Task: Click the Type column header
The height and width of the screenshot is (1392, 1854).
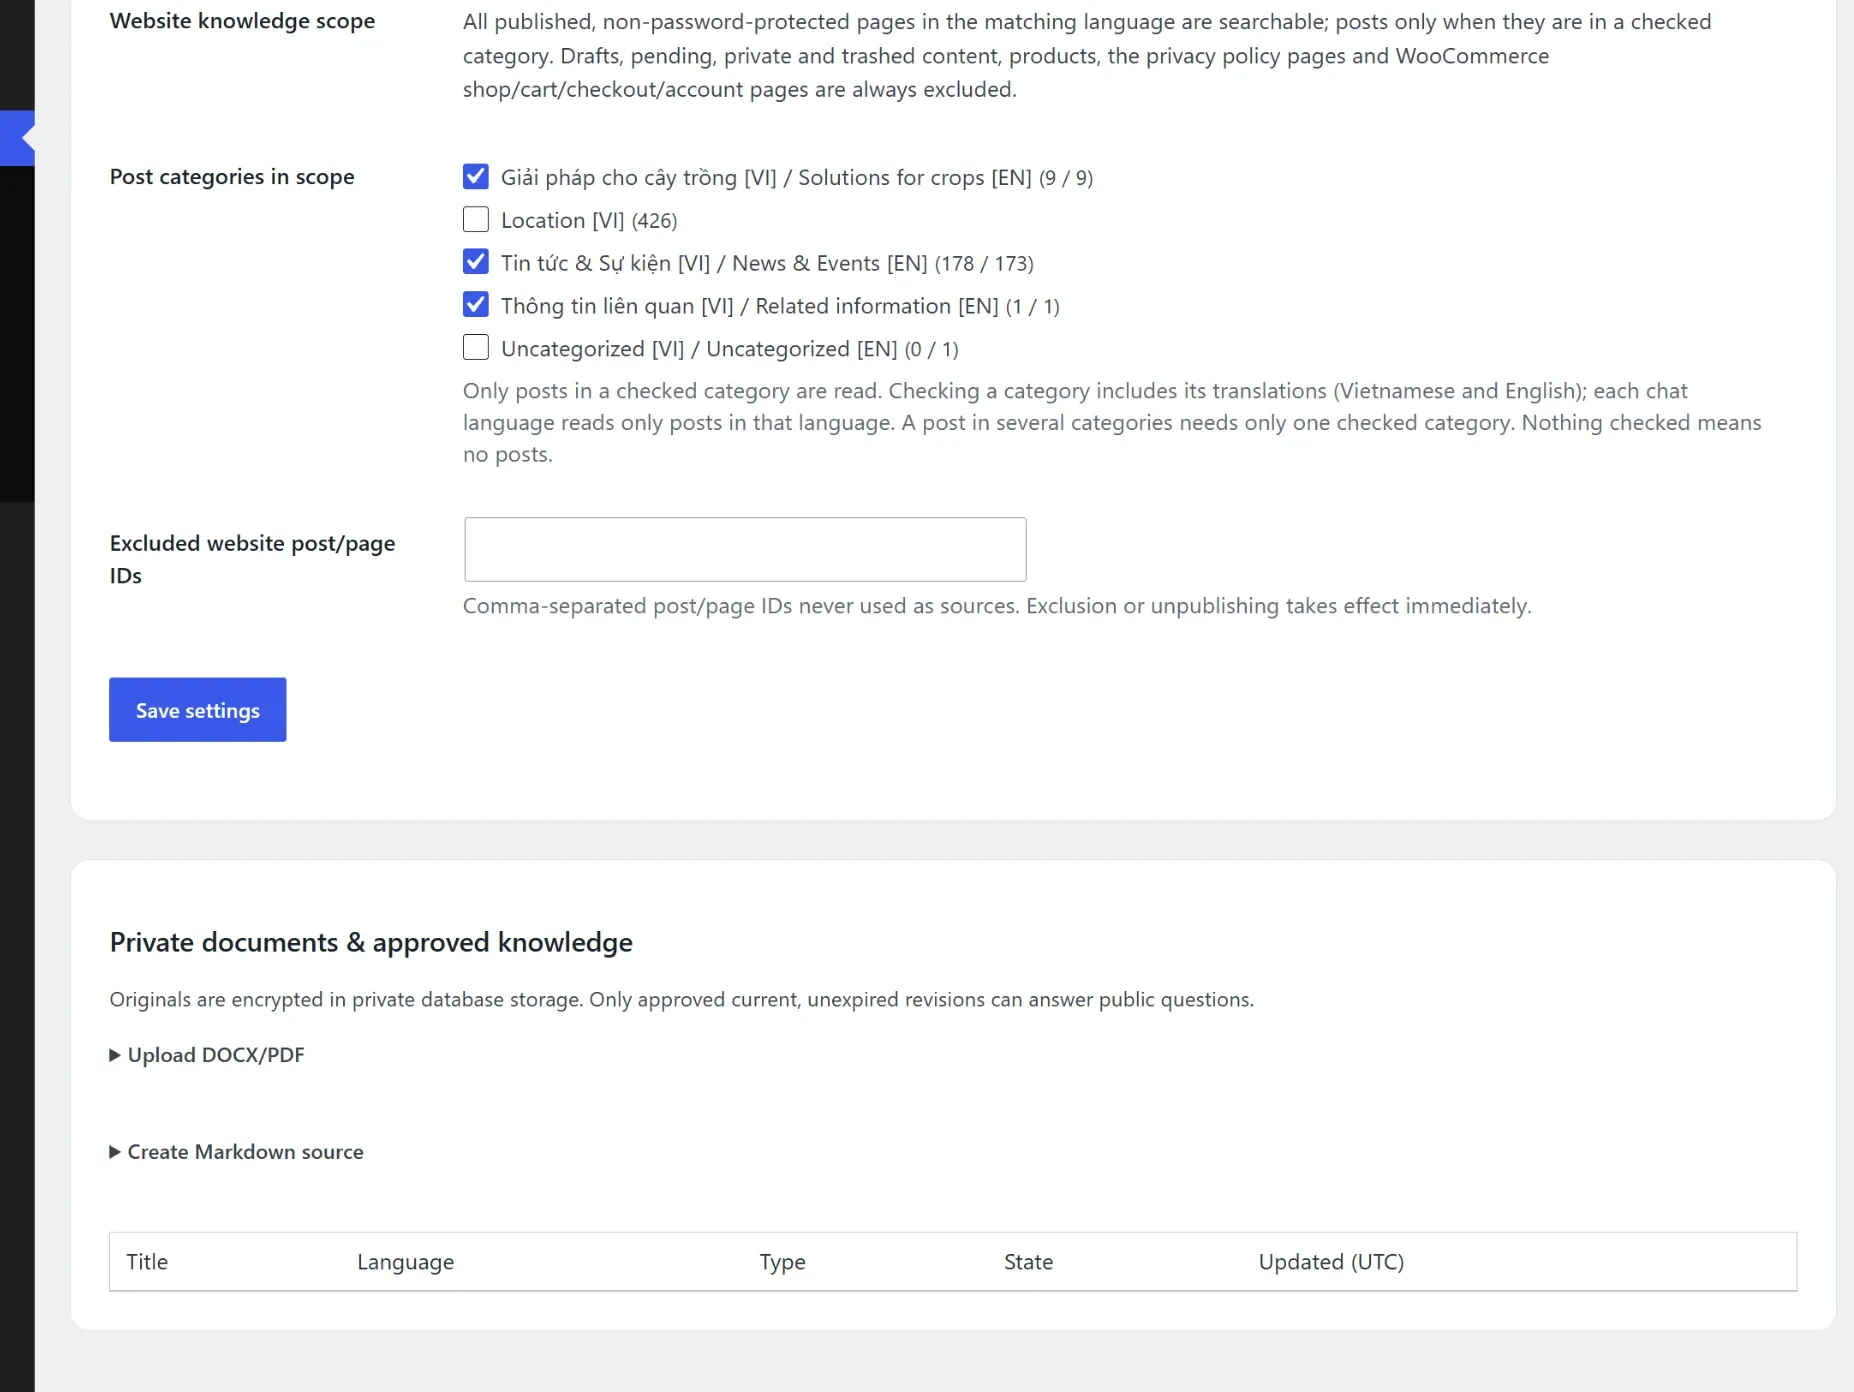Action: click(x=782, y=1262)
